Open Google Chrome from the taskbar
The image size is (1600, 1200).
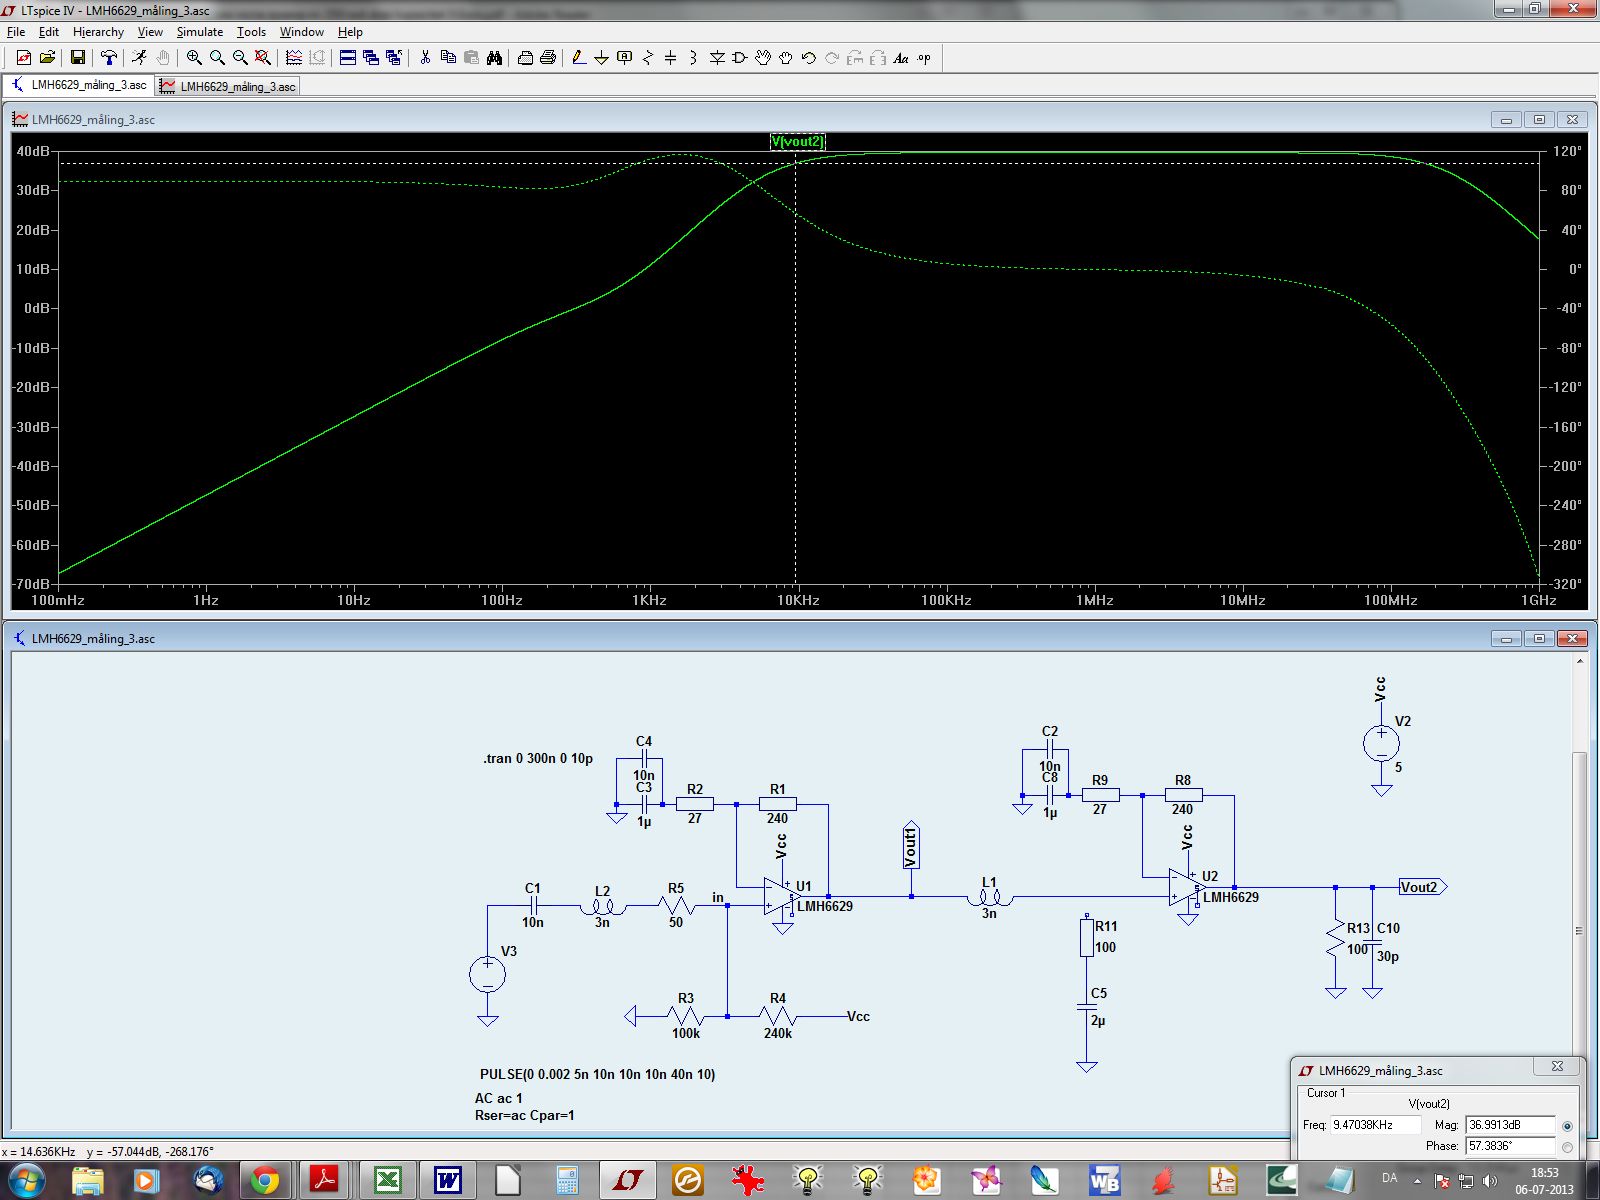tap(264, 1180)
